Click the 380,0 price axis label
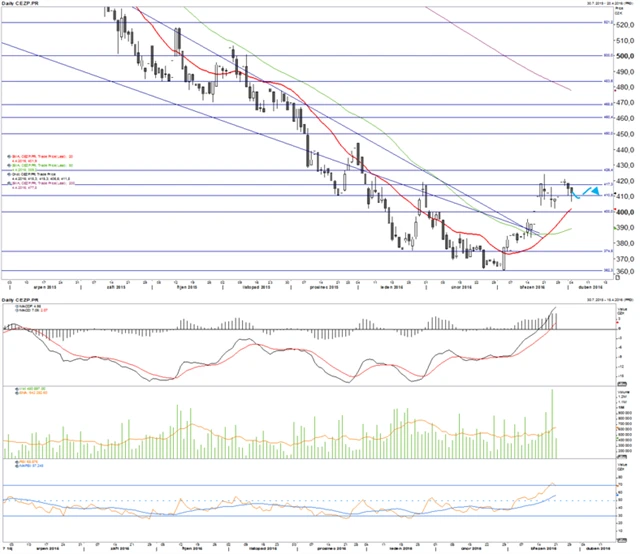The height and width of the screenshot is (554, 640). (x=625, y=243)
